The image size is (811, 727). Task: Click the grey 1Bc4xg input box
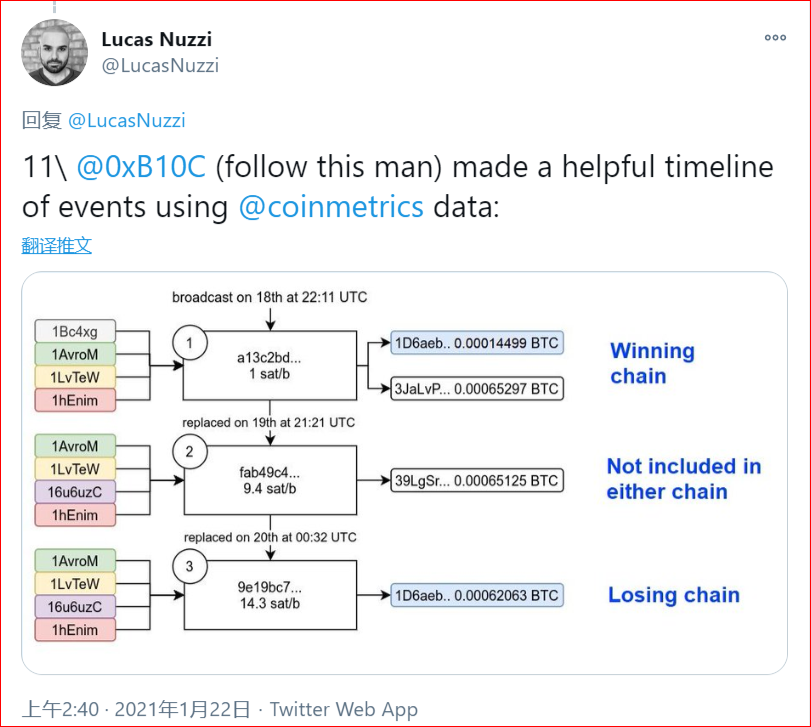click(75, 331)
